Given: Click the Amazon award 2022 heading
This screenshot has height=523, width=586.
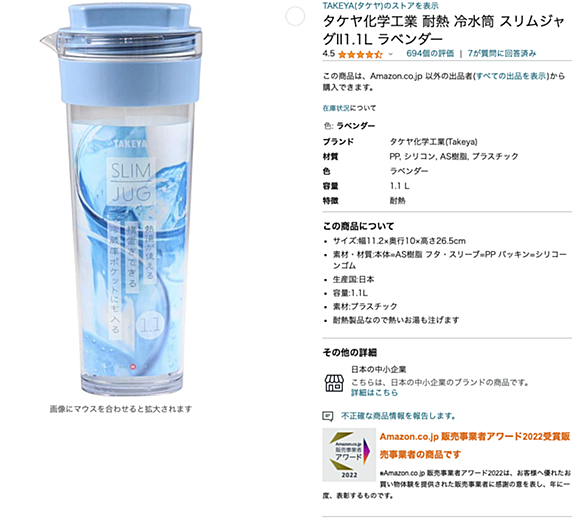Looking at the screenshot, I should coord(475,446).
